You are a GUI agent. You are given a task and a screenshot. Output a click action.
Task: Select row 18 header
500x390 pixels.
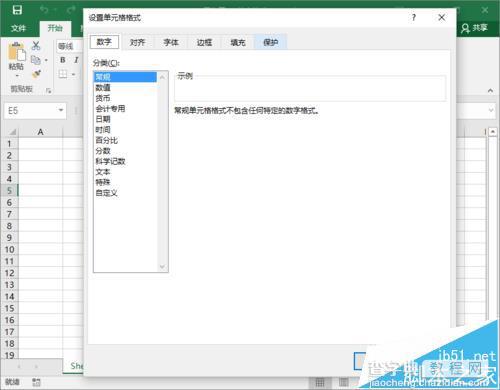coord(9,344)
